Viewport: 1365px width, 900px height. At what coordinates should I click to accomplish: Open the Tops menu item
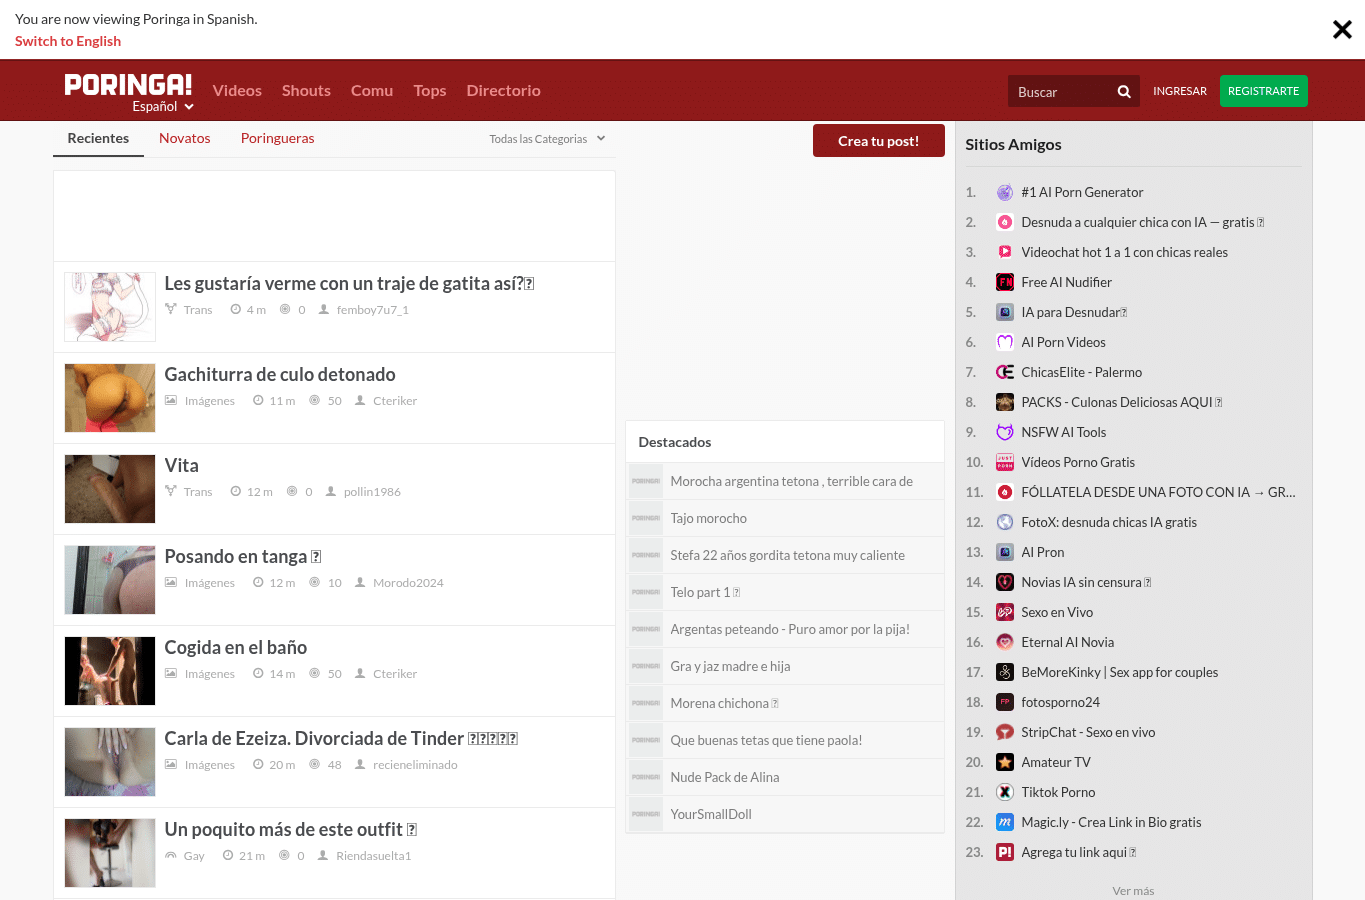(430, 90)
